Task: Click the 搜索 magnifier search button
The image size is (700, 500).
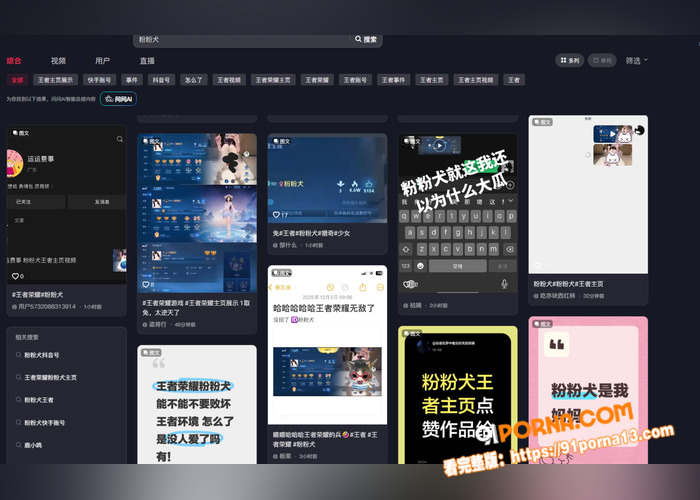Action: 366,40
